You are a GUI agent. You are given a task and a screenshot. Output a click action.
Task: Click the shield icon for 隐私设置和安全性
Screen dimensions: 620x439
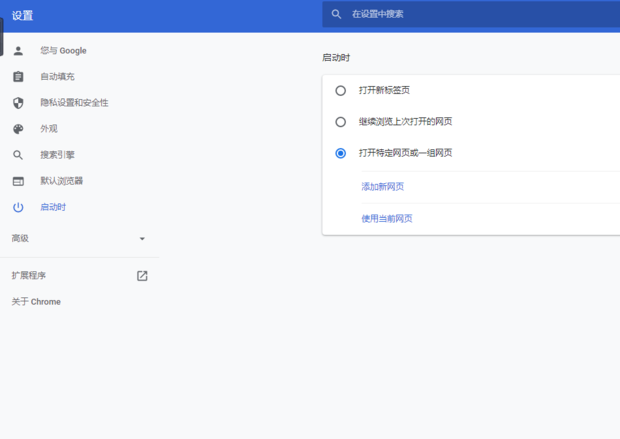click(18, 103)
